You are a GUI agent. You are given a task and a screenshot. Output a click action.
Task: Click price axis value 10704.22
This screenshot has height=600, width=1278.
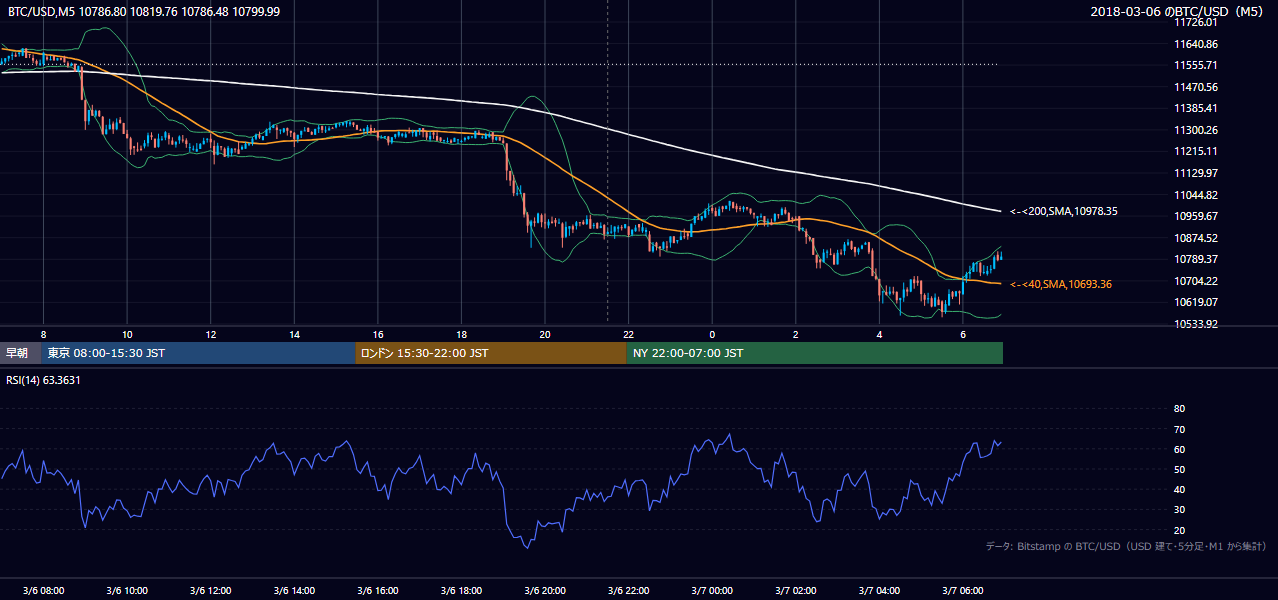(1196, 281)
